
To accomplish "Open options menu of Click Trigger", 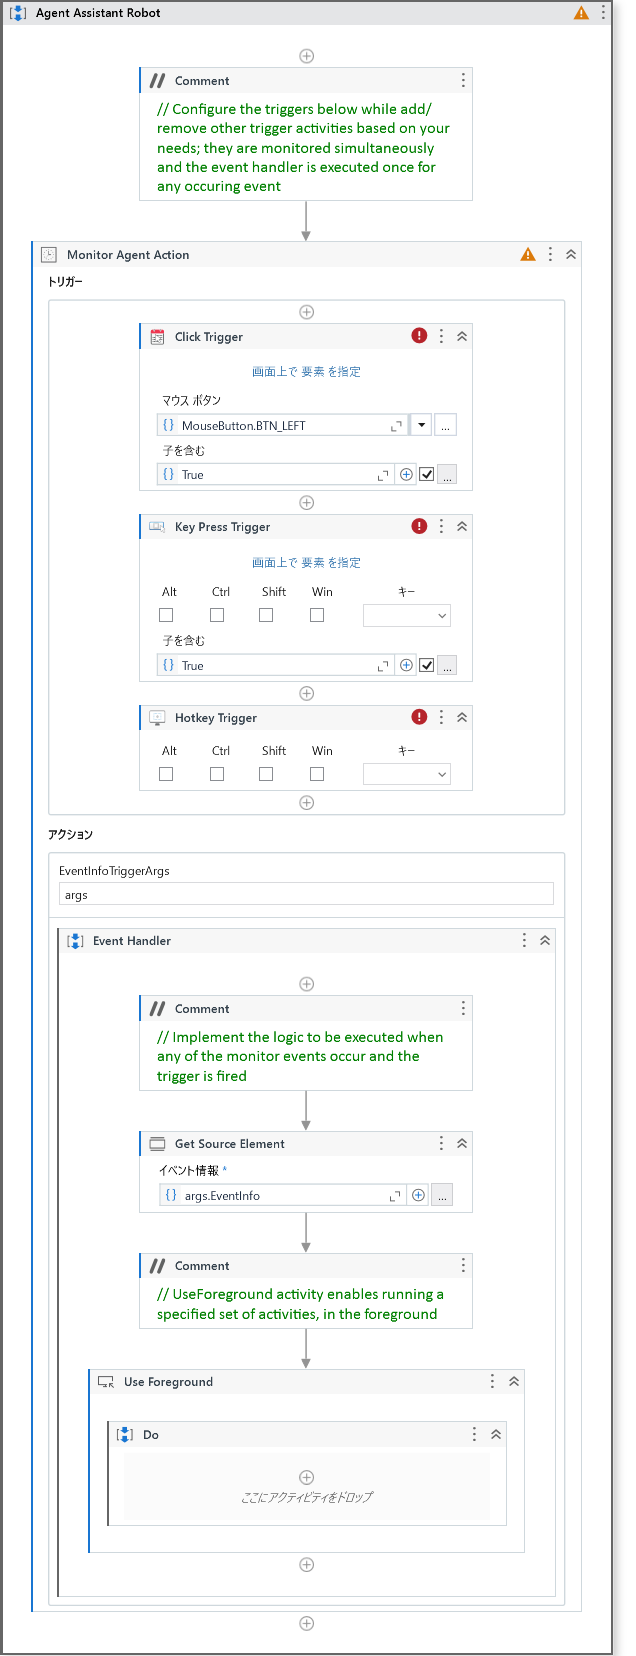I will [441, 336].
